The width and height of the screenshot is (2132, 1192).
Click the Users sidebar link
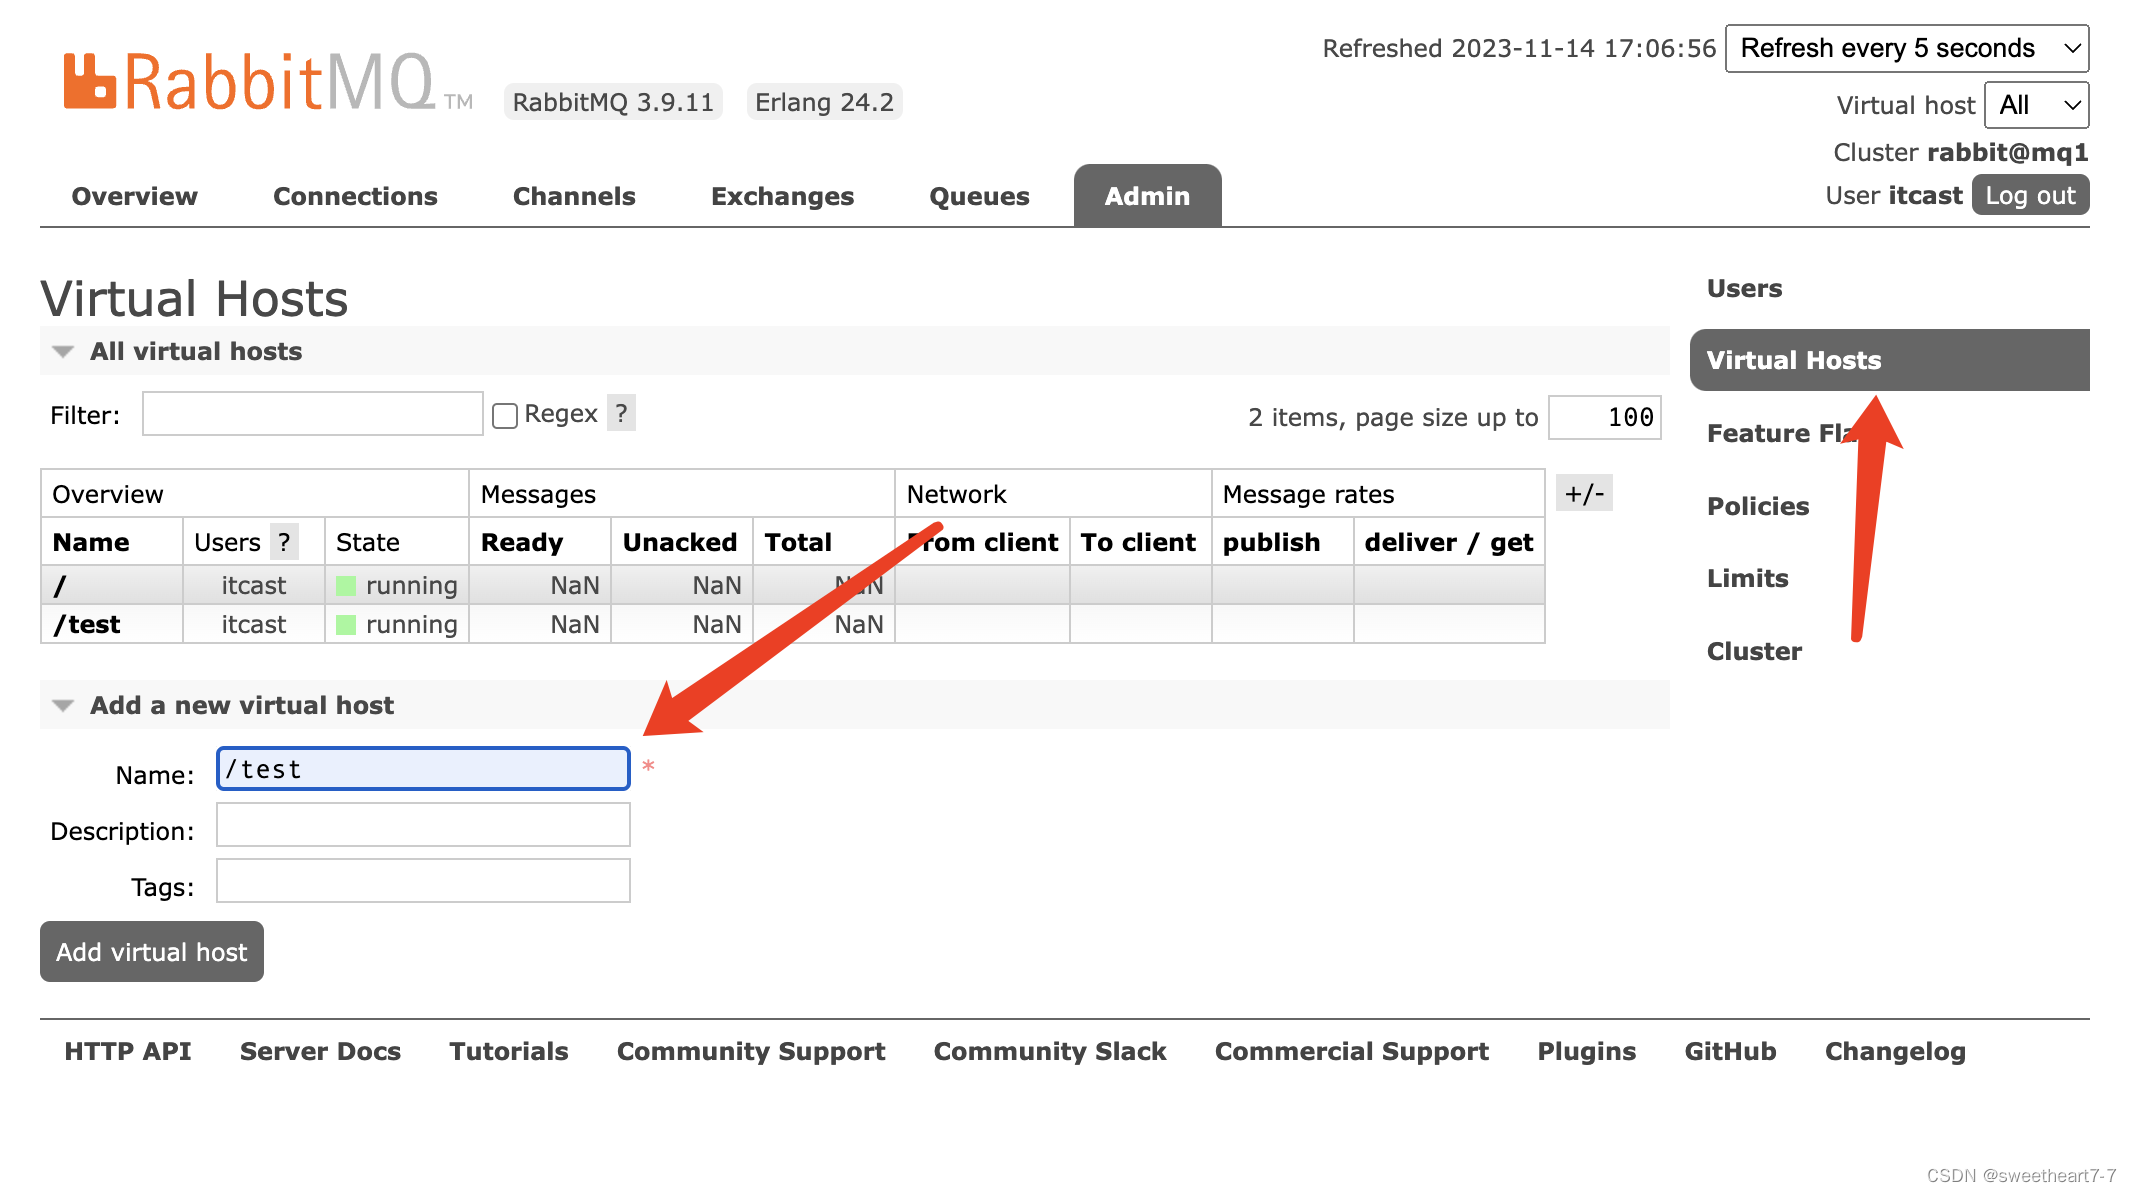(1745, 287)
